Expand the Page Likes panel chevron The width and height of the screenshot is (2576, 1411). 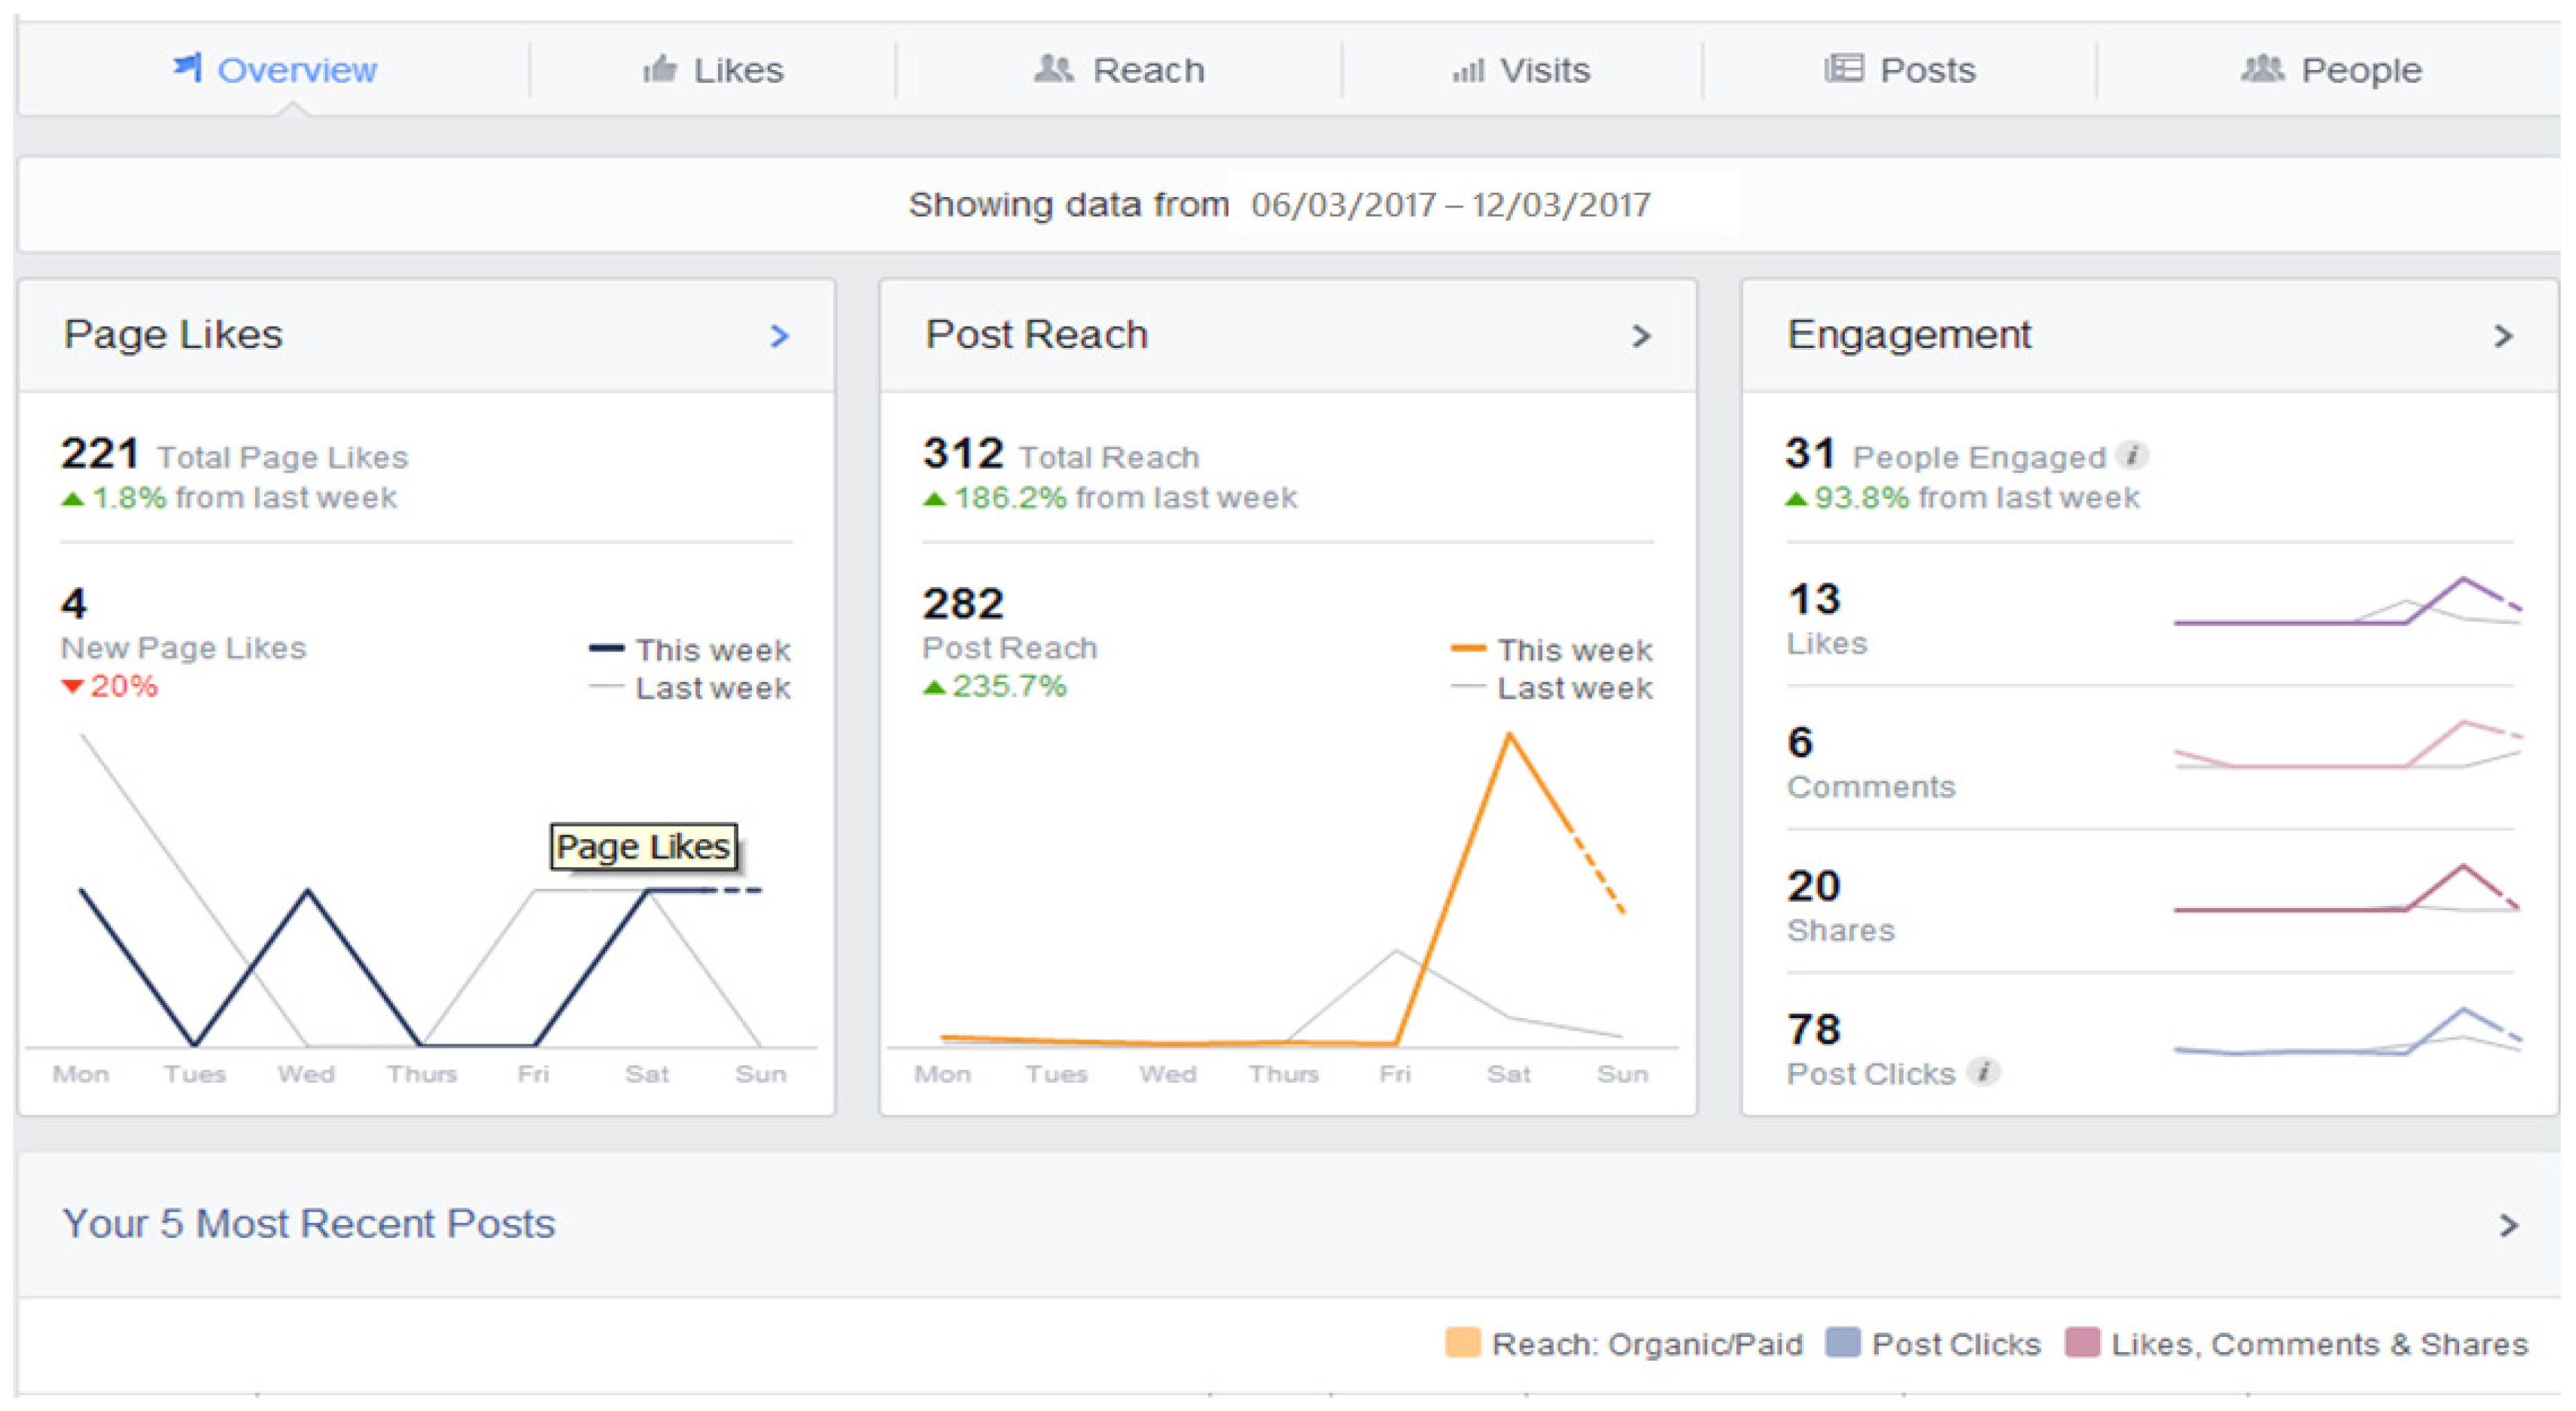780,336
